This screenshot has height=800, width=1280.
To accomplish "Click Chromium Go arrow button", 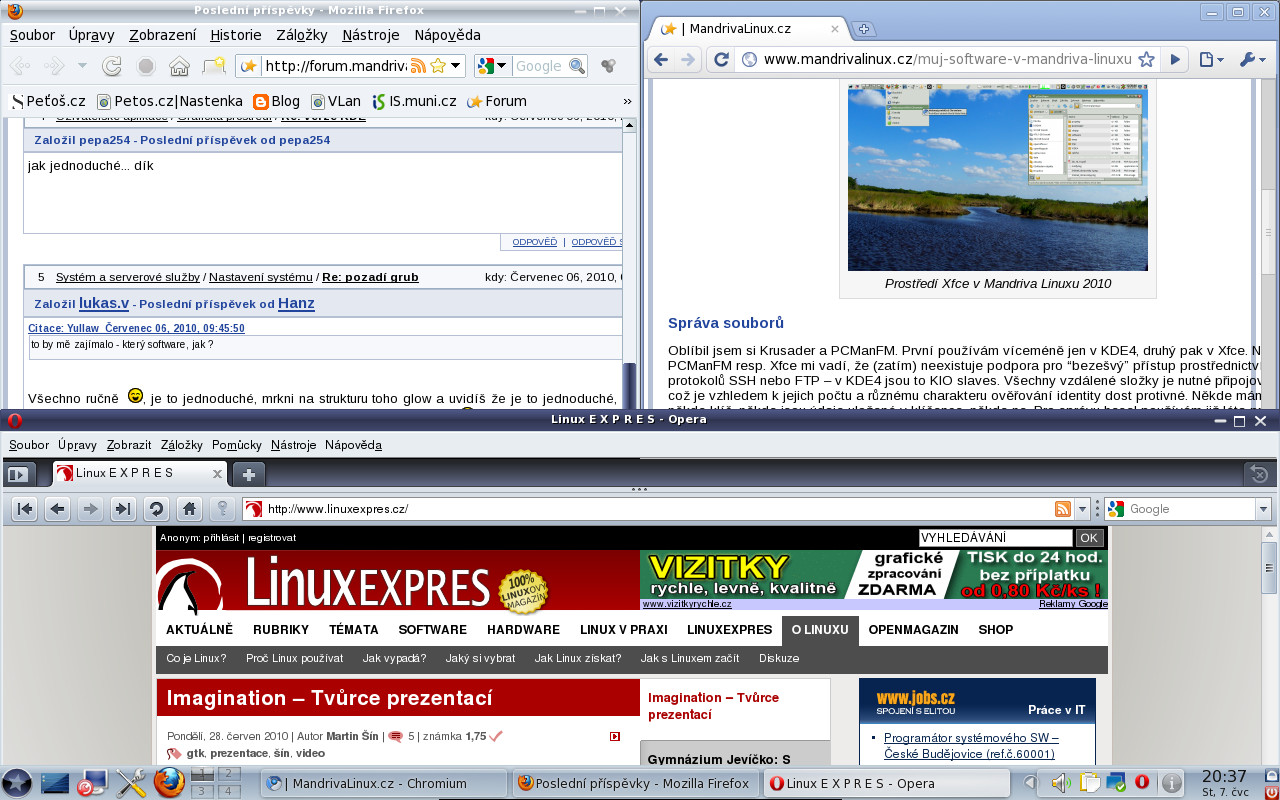I will click(1175, 59).
